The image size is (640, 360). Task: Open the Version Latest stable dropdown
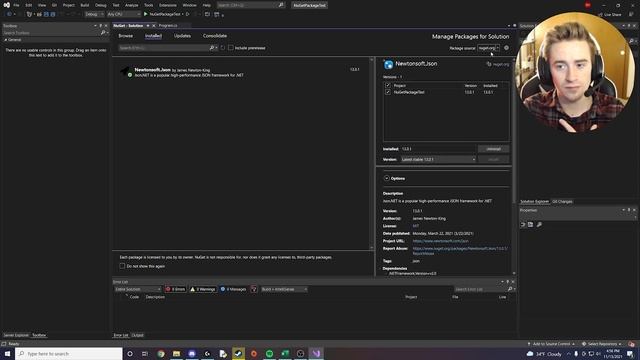(x=438, y=159)
